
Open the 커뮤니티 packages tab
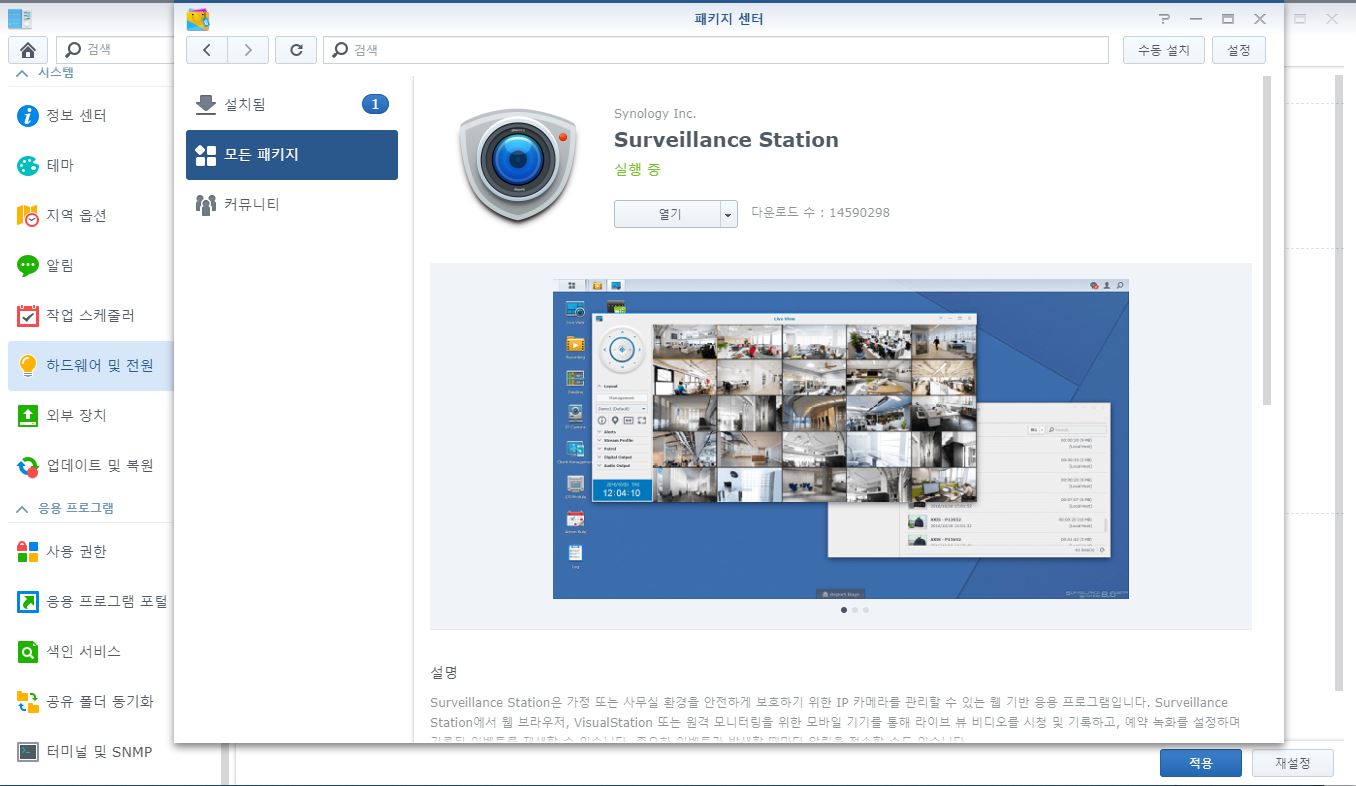click(x=292, y=205)
